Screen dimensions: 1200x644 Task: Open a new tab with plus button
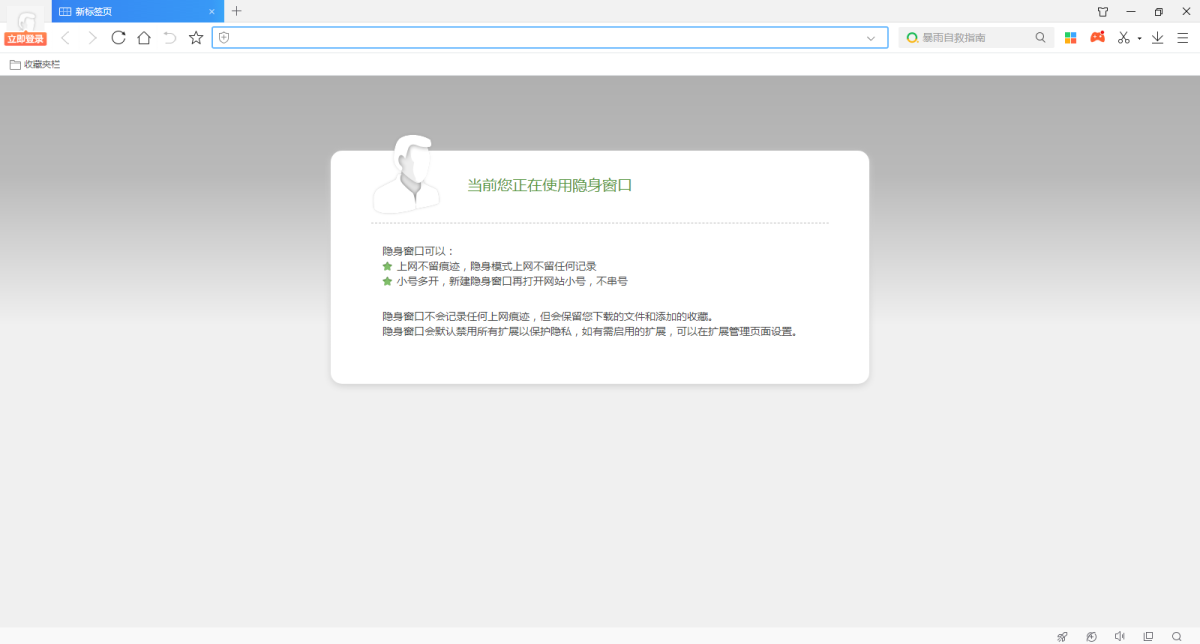(x=236, y=11)
